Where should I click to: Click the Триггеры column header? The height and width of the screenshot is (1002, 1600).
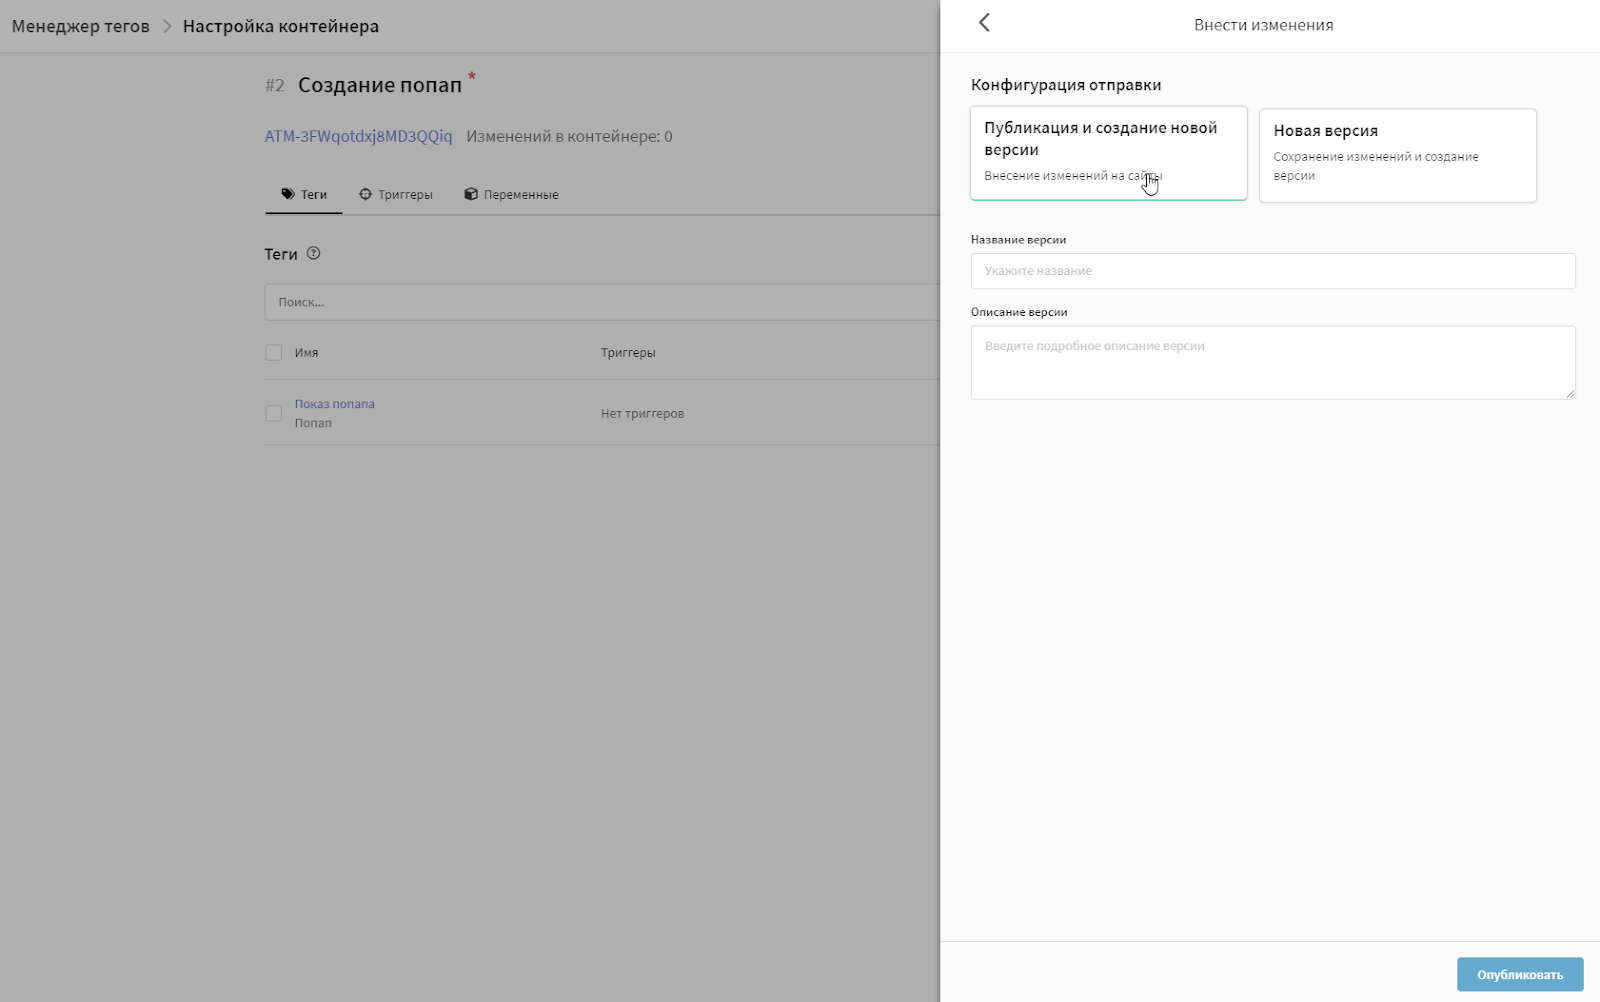tap(628, 352)
